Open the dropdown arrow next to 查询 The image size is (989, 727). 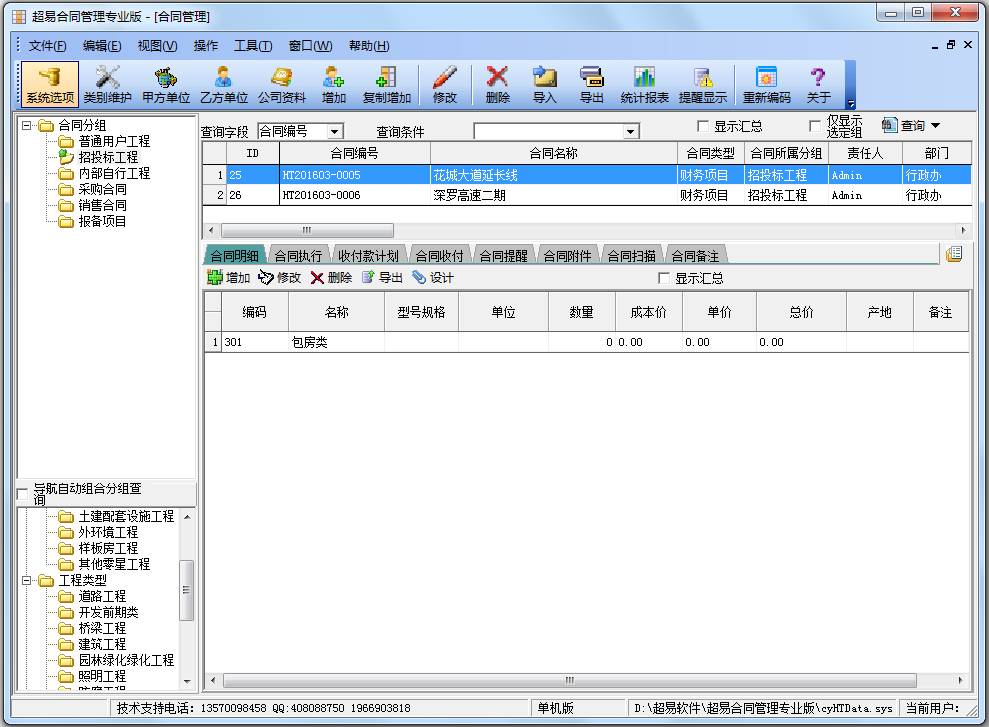(935, 125)
